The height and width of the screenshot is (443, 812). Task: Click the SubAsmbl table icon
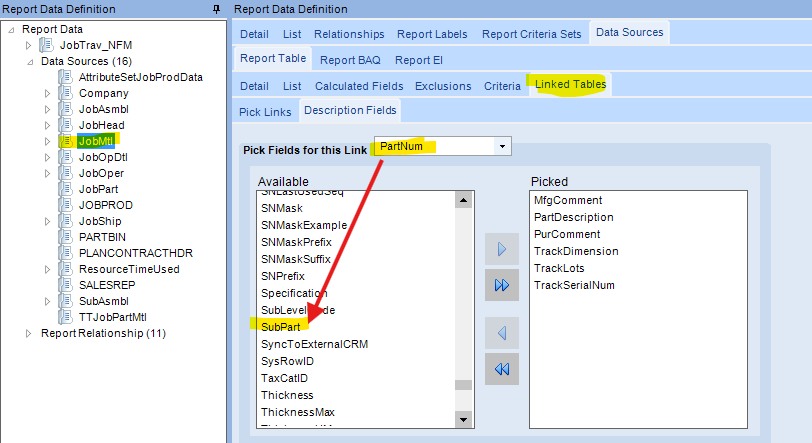click(66, 302)
